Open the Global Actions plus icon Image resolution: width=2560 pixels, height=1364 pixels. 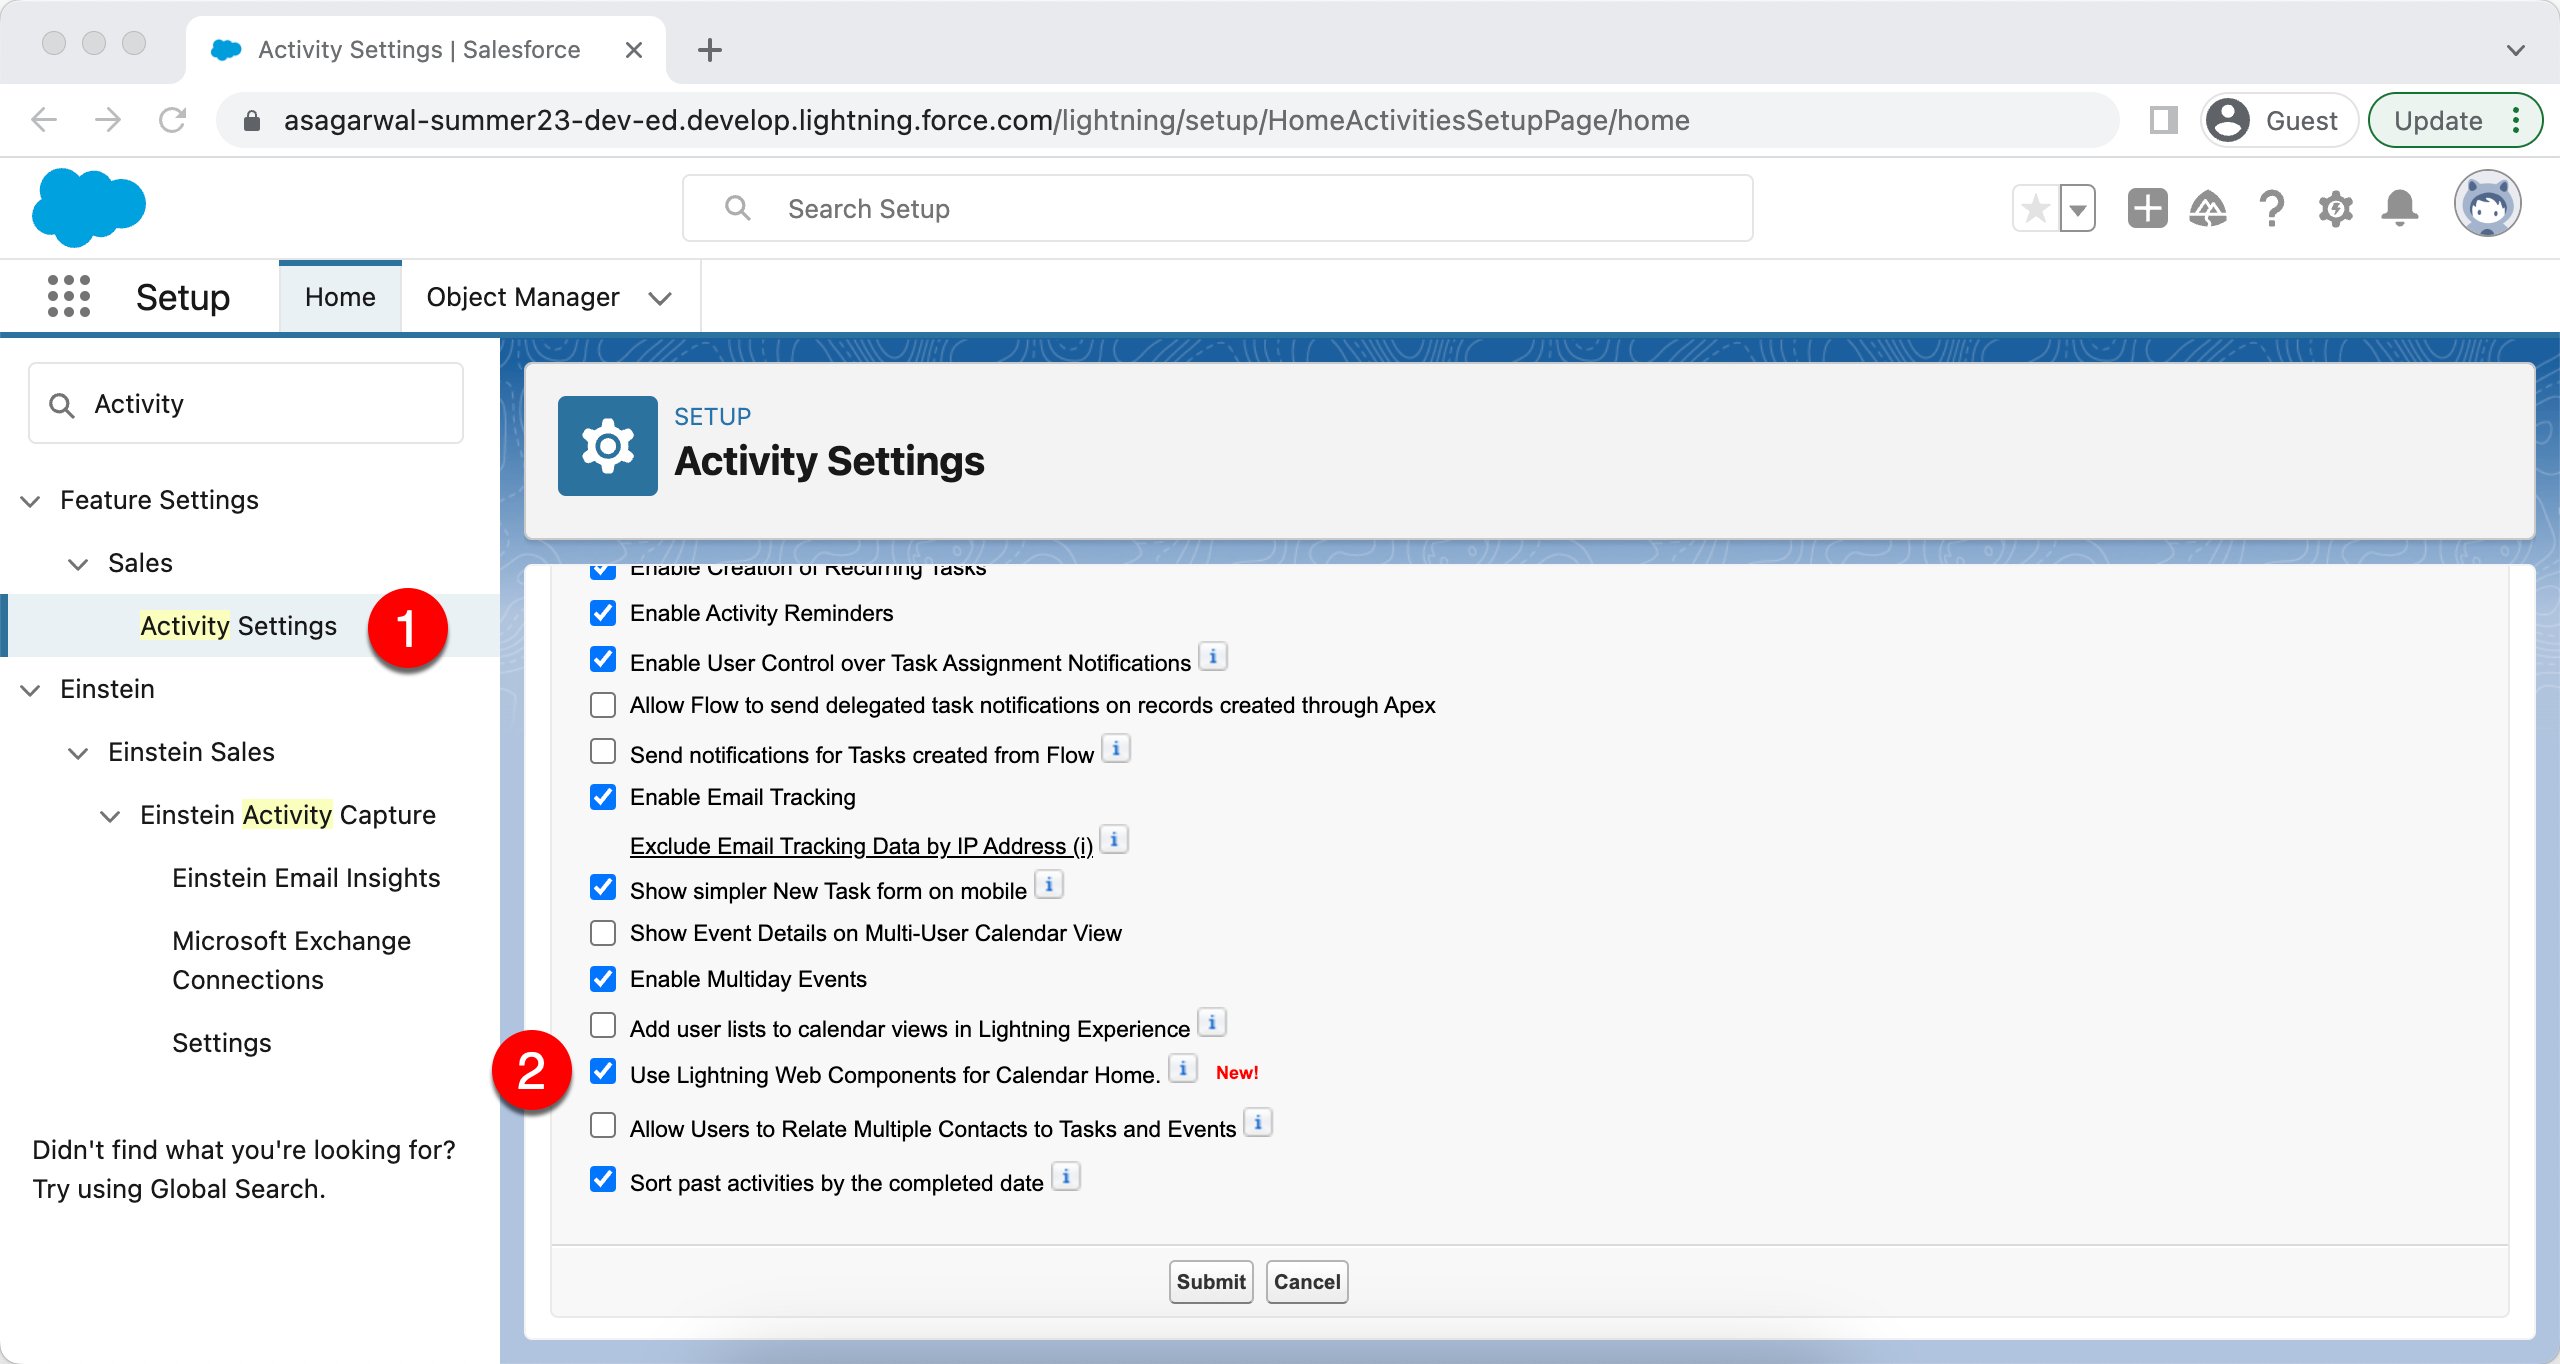click(x=2147, y=207)
